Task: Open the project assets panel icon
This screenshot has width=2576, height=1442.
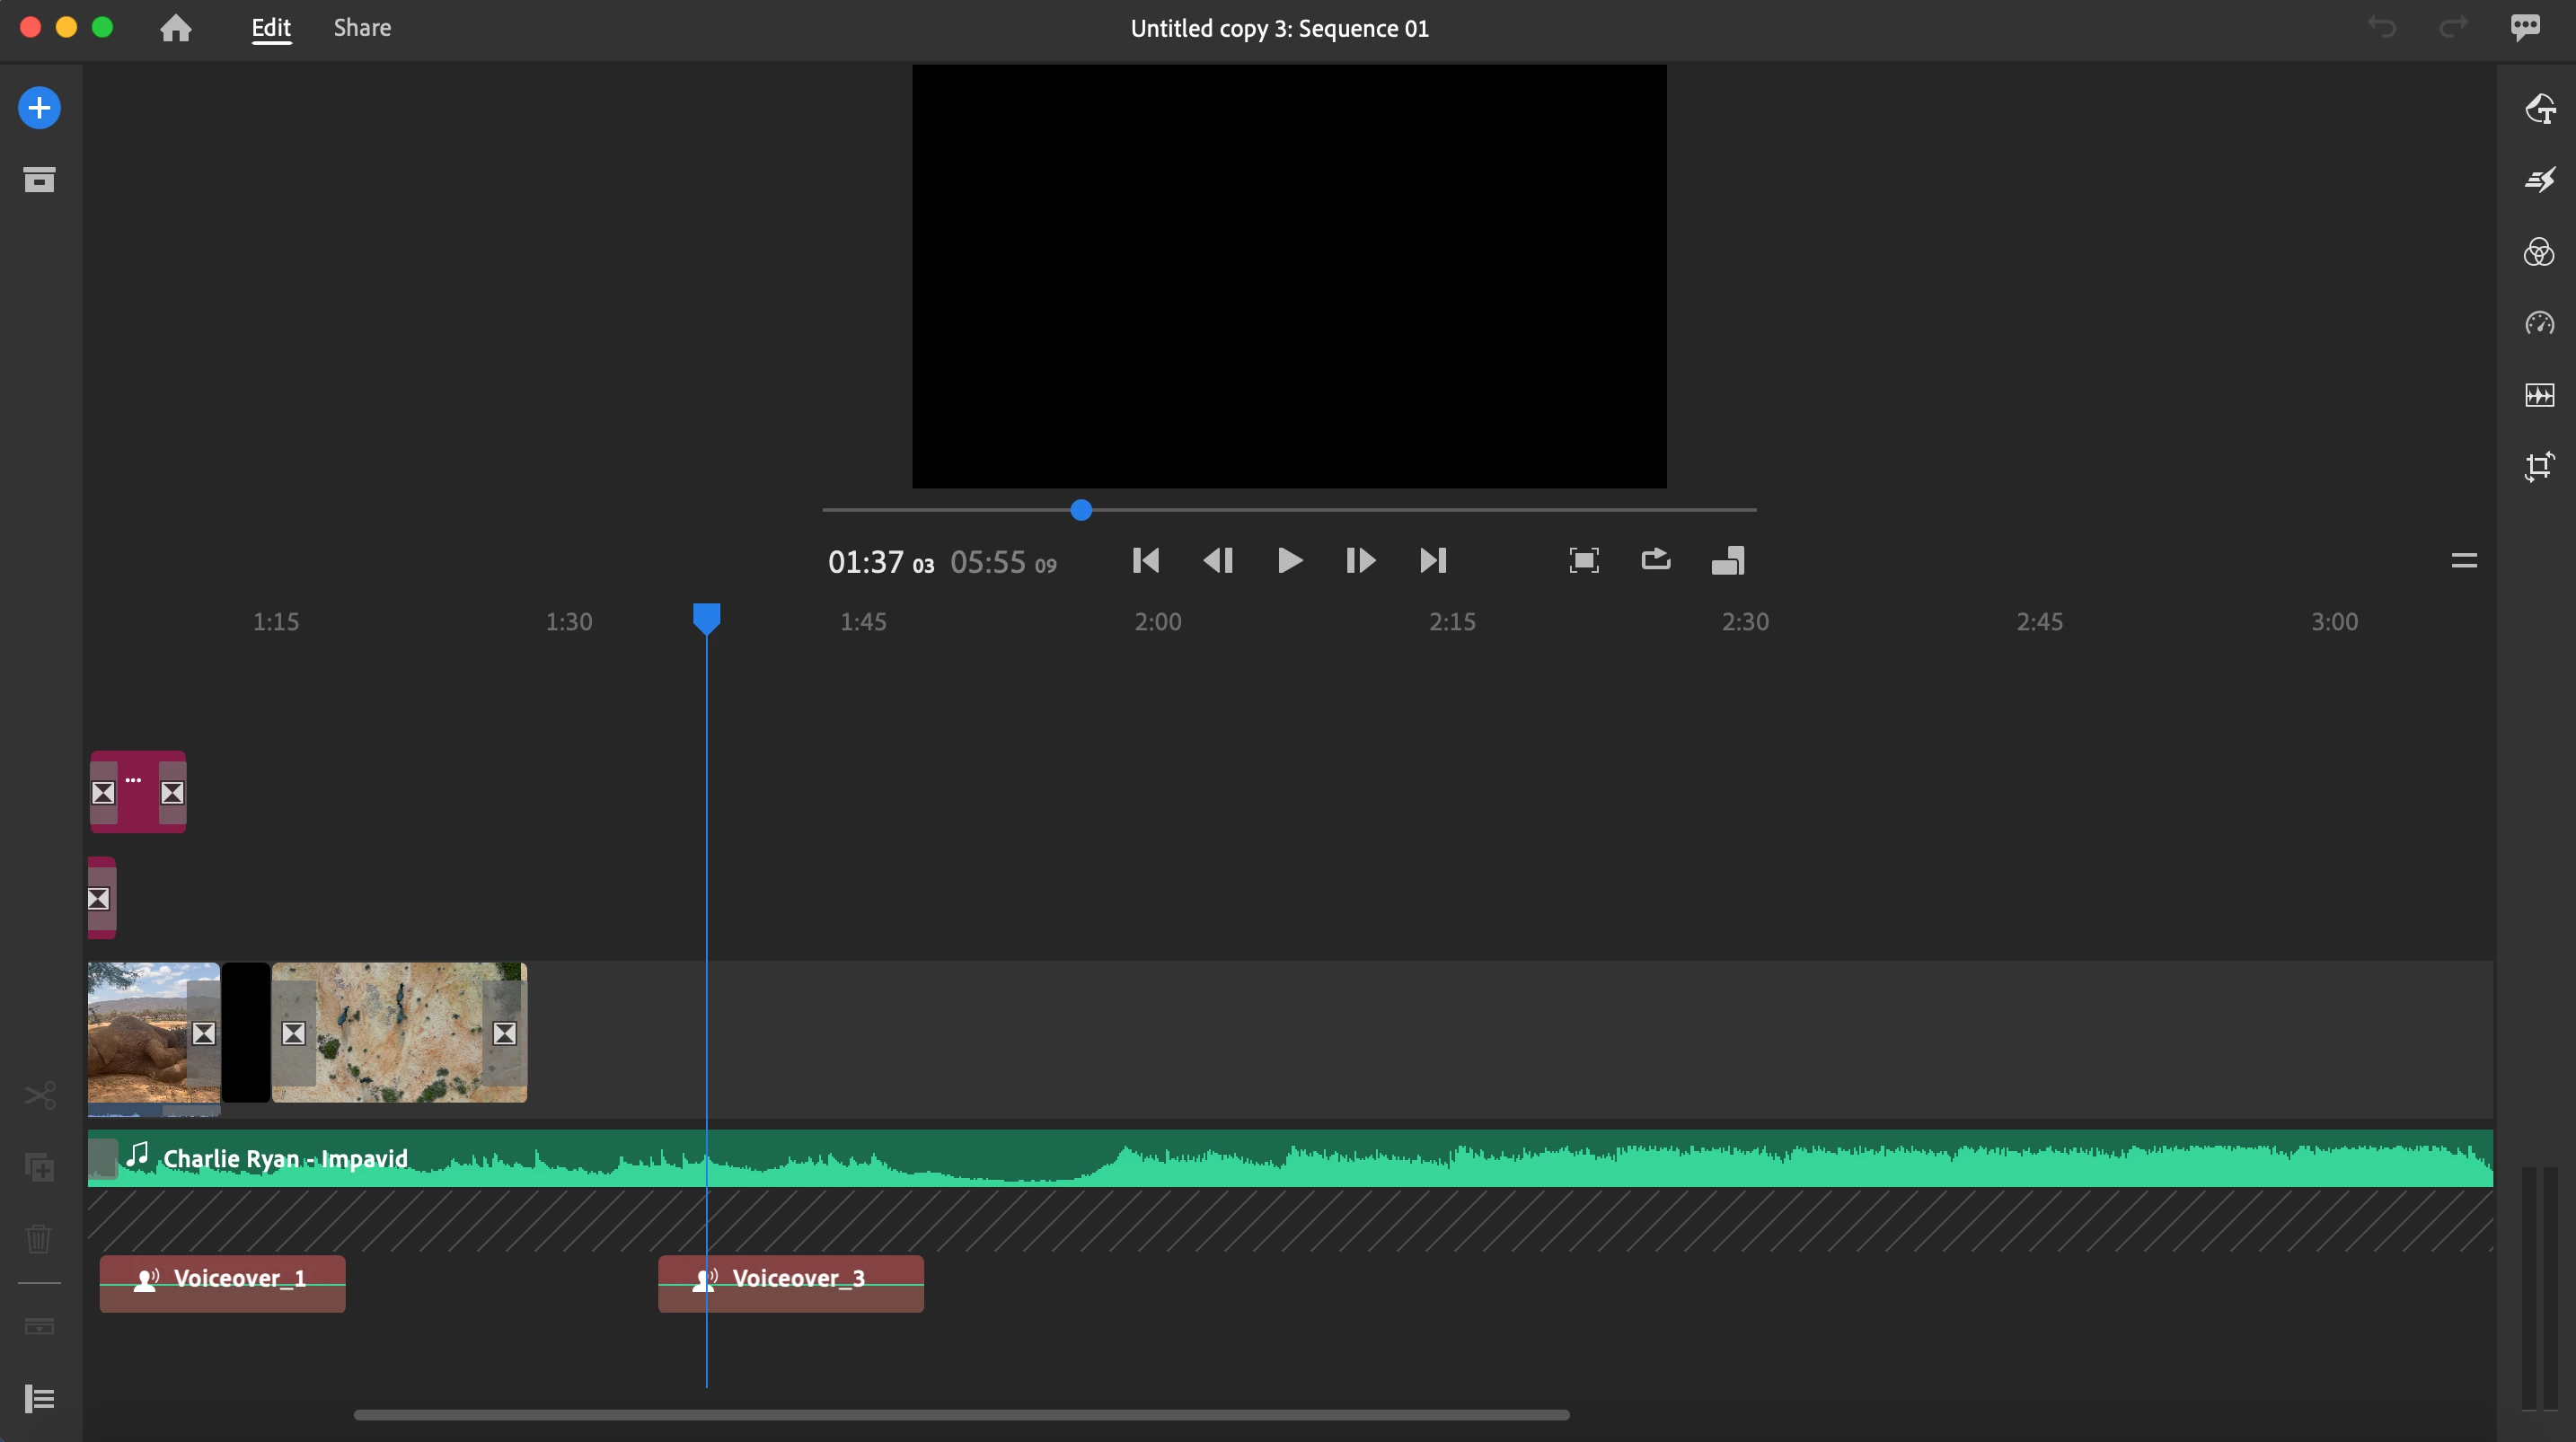Action: point(40,180)
